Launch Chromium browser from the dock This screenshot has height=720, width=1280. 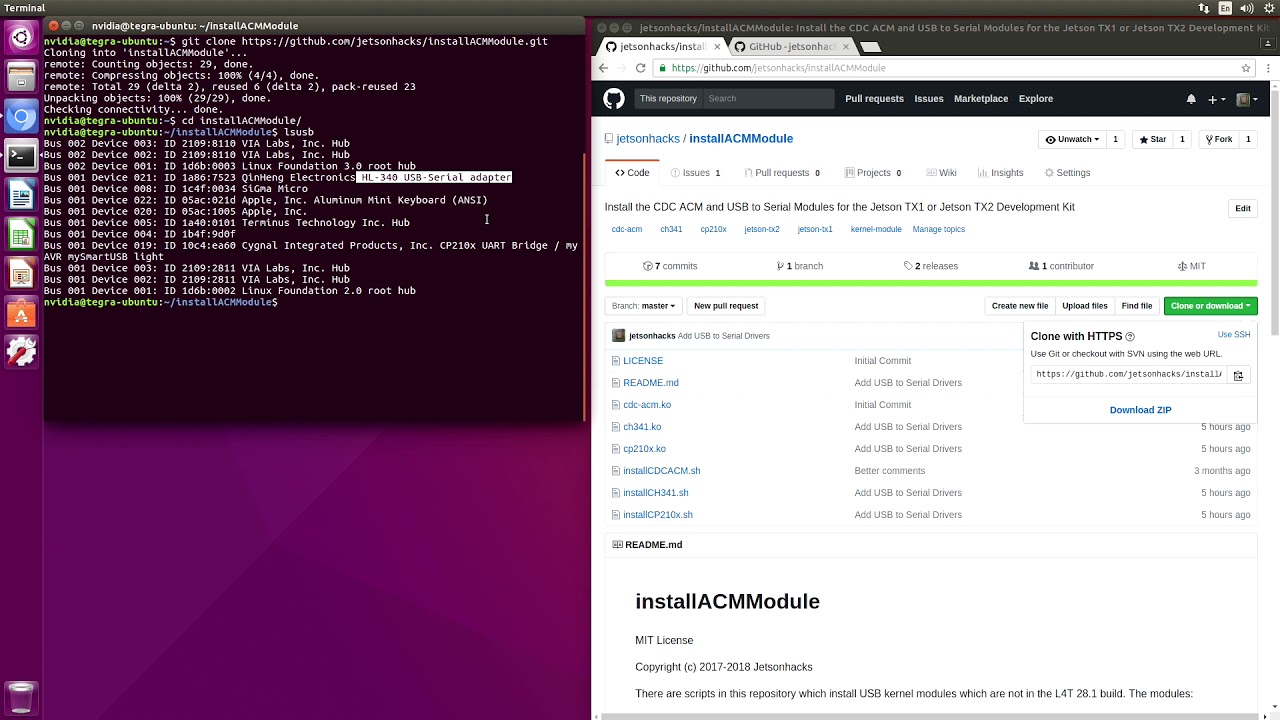(x=21, y=117)
